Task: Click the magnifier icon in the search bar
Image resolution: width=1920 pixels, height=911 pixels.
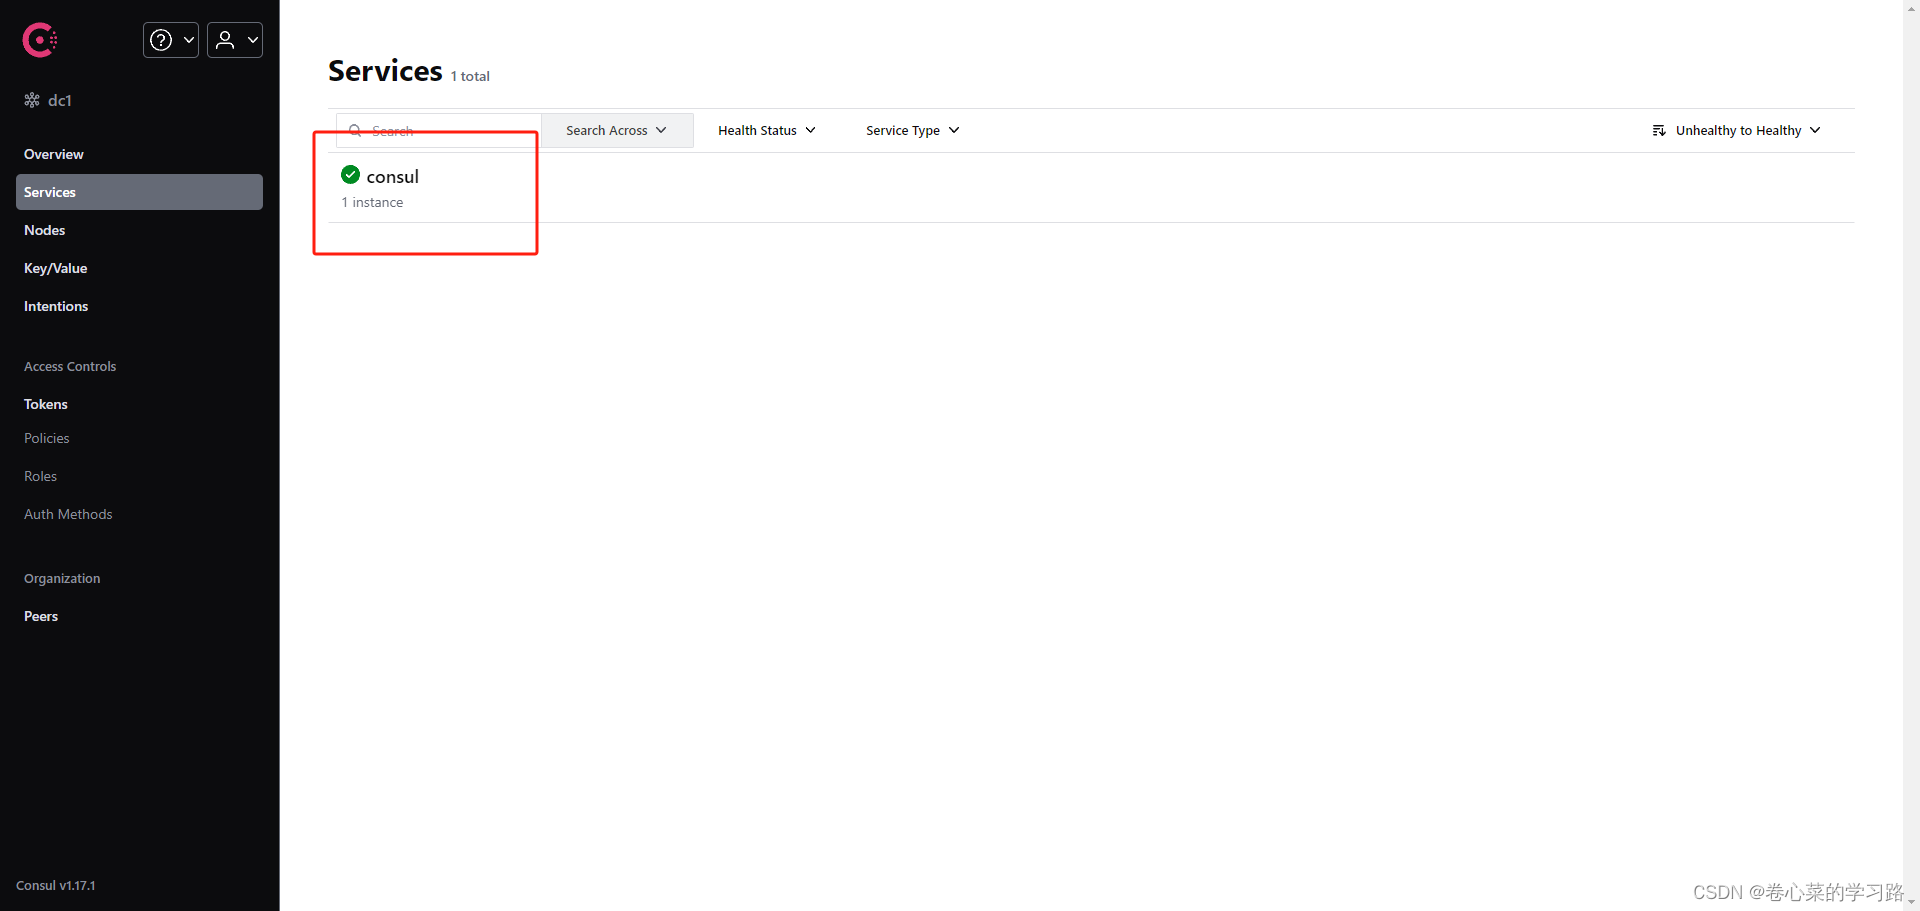Action: (356, 130)
